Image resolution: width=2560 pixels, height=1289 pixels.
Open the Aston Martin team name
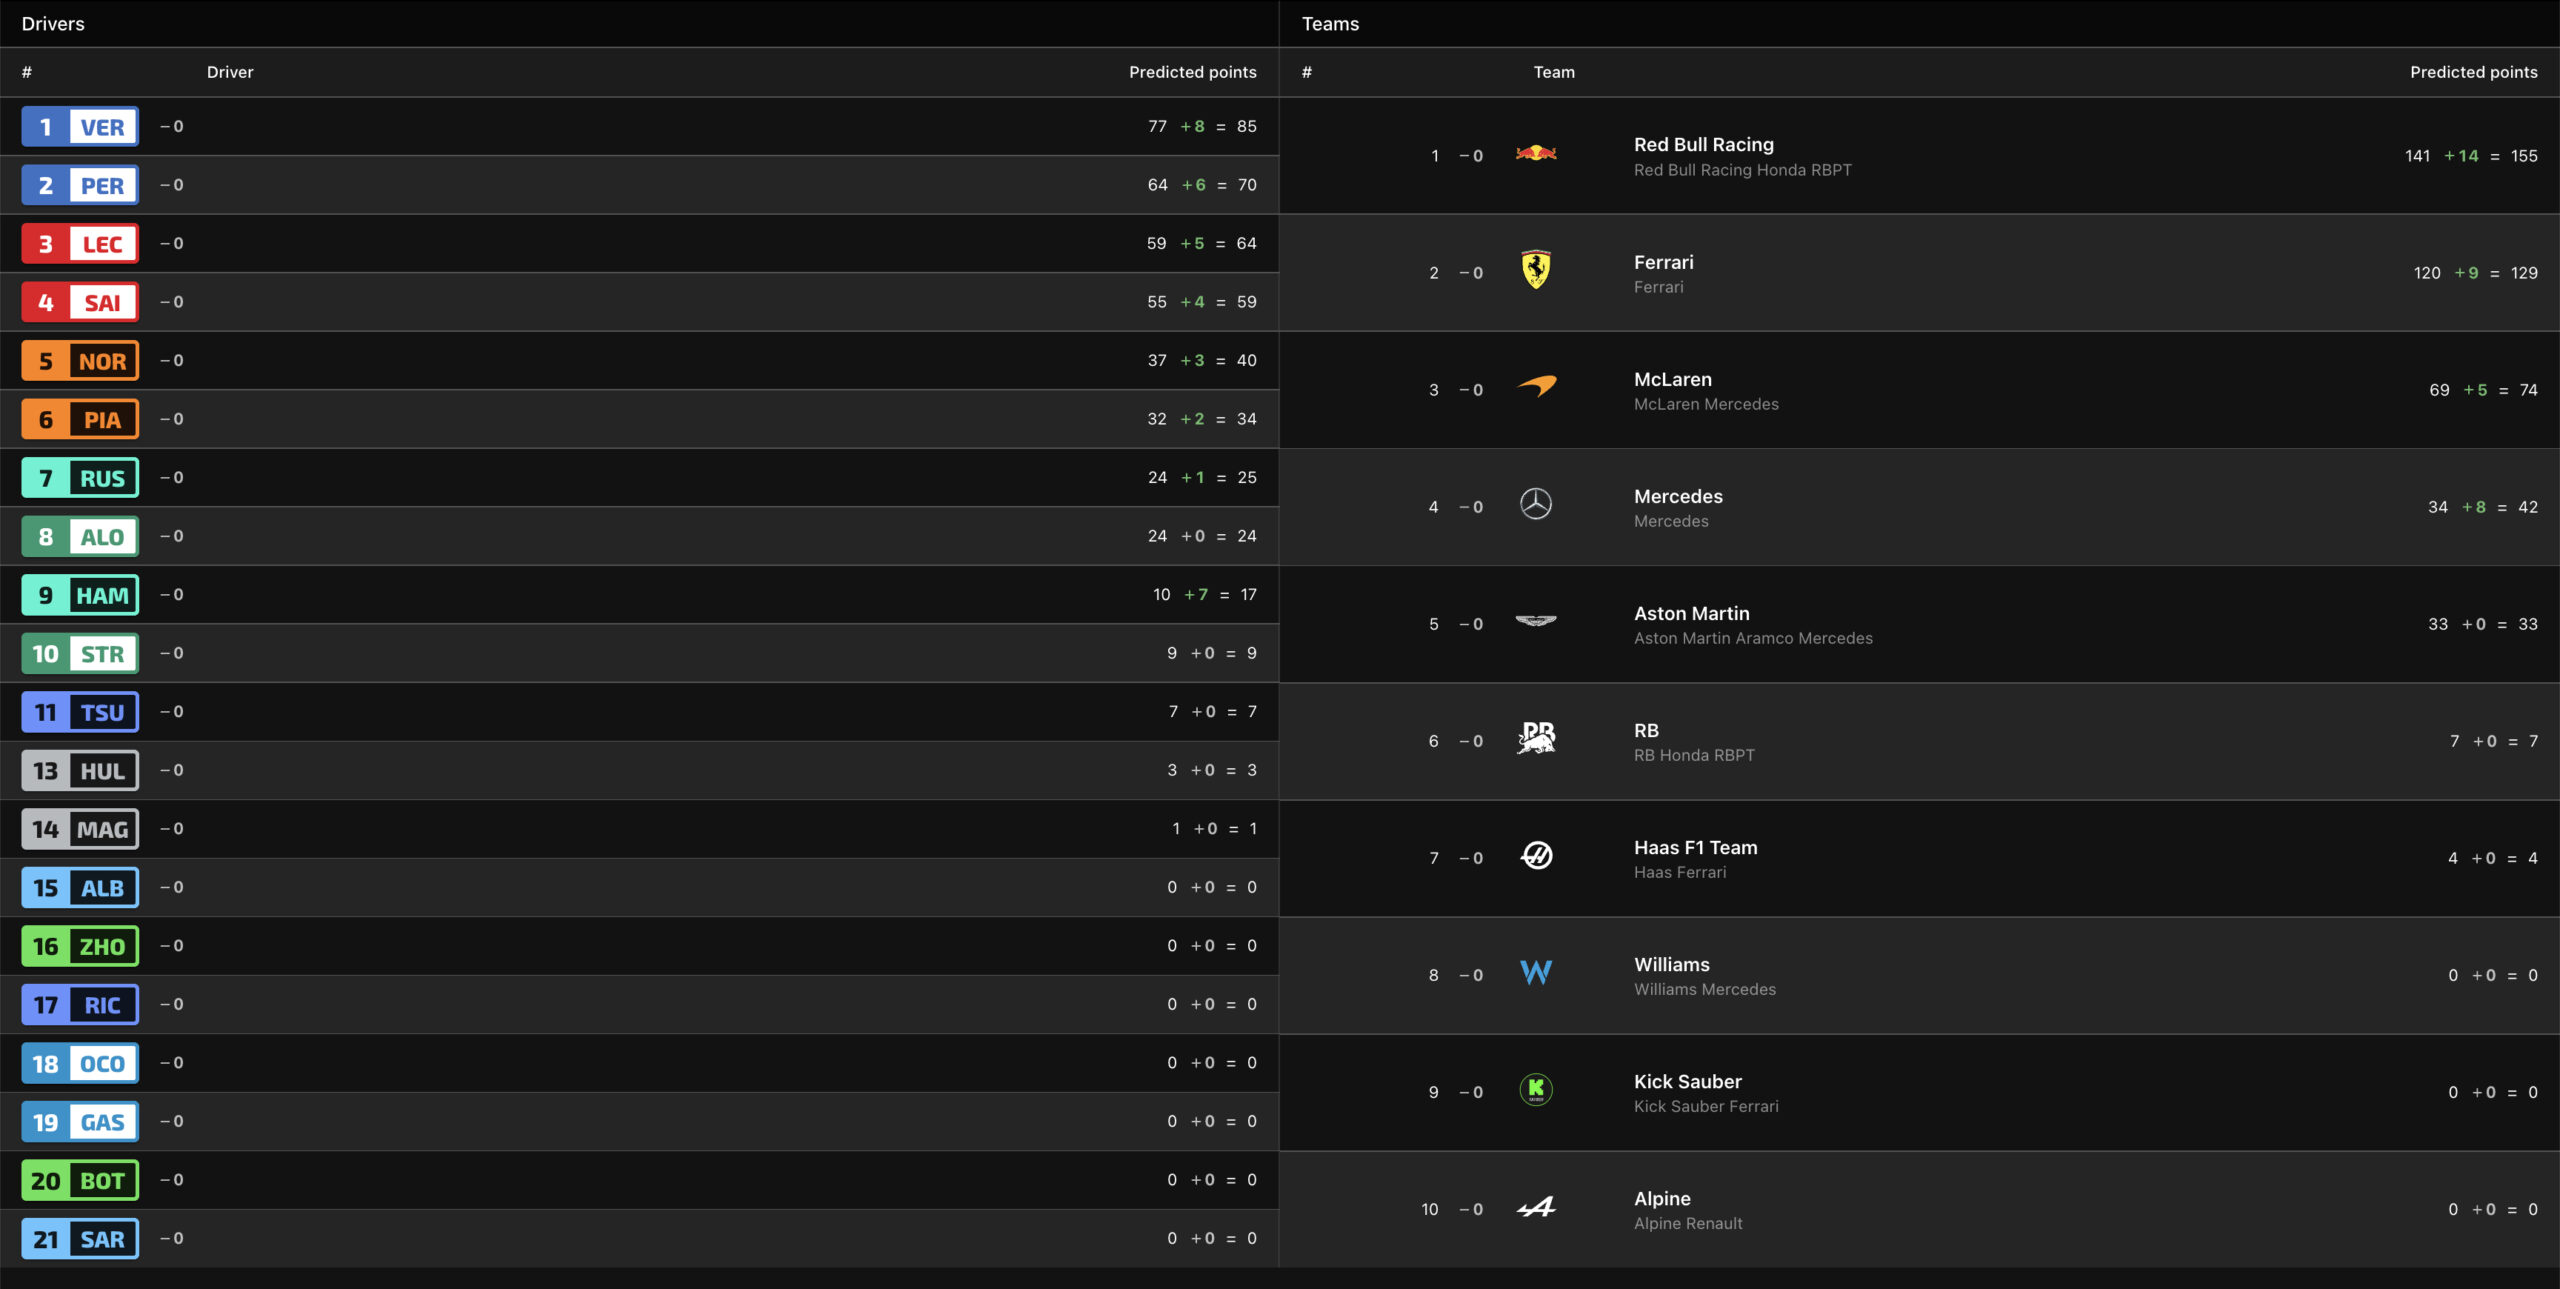pyautogui.click(x=1691, y=613)
